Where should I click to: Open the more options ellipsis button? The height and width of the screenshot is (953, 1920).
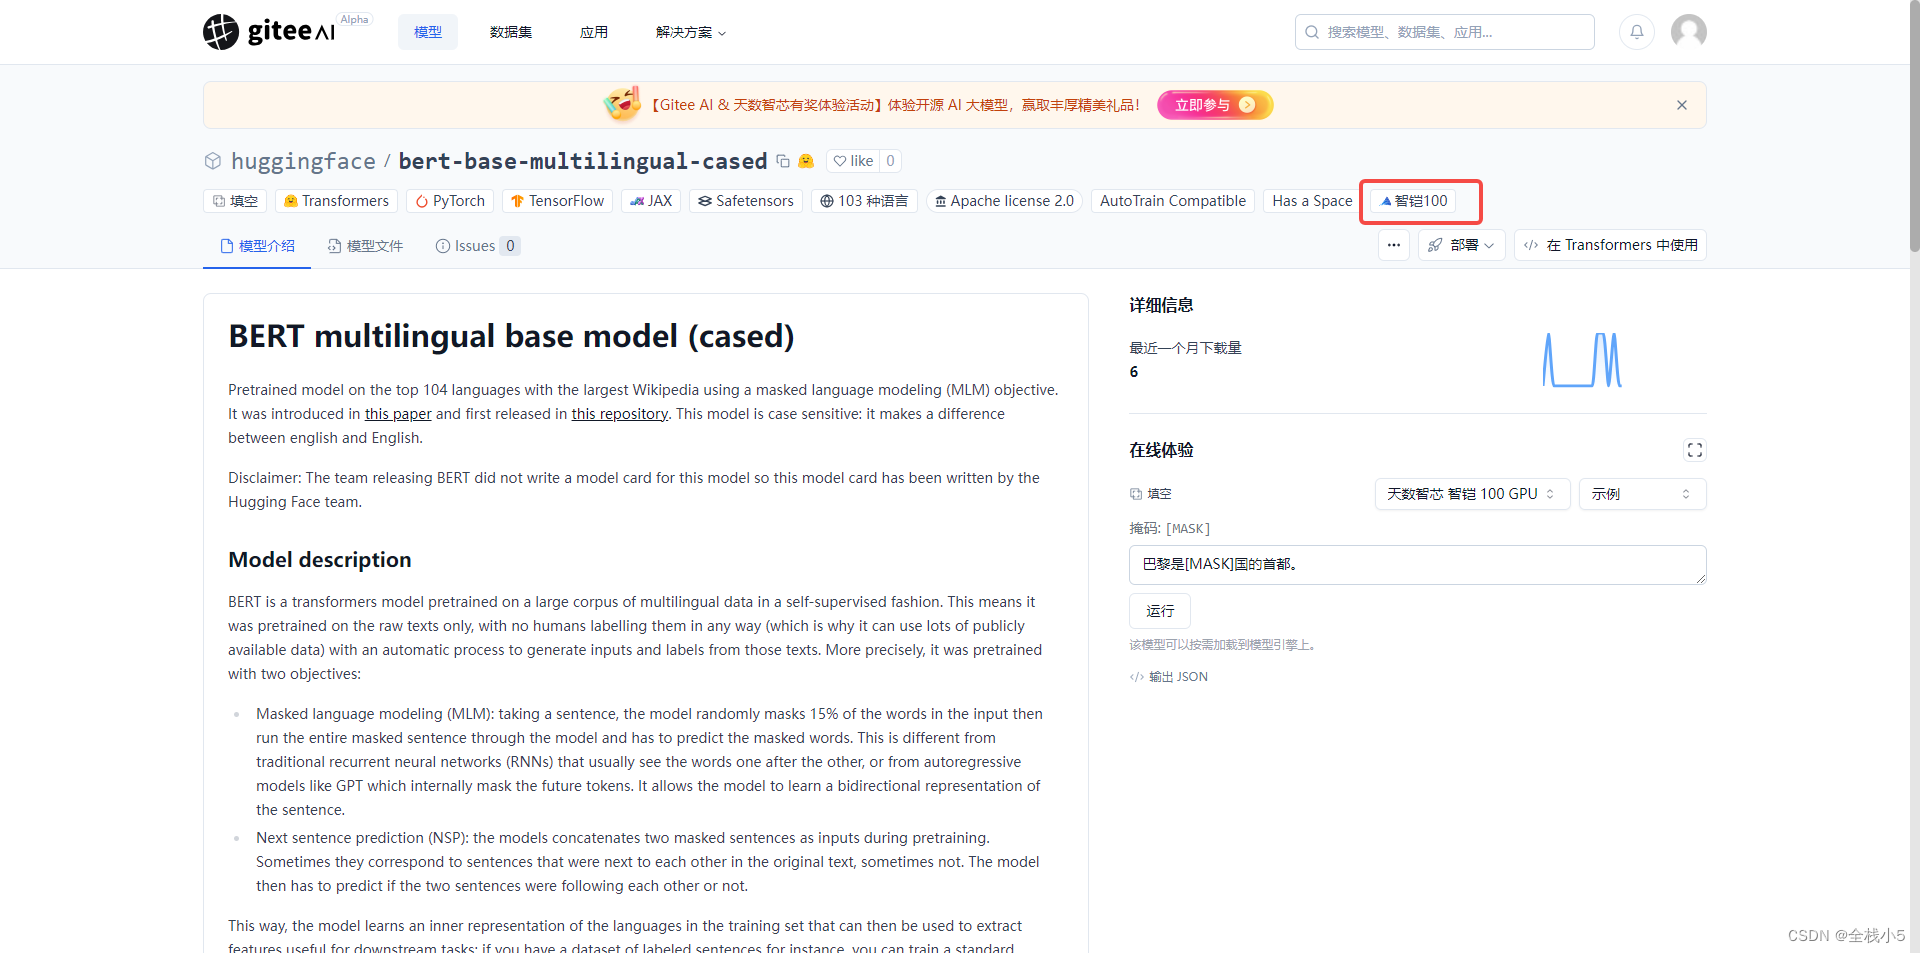[1394, 245]
